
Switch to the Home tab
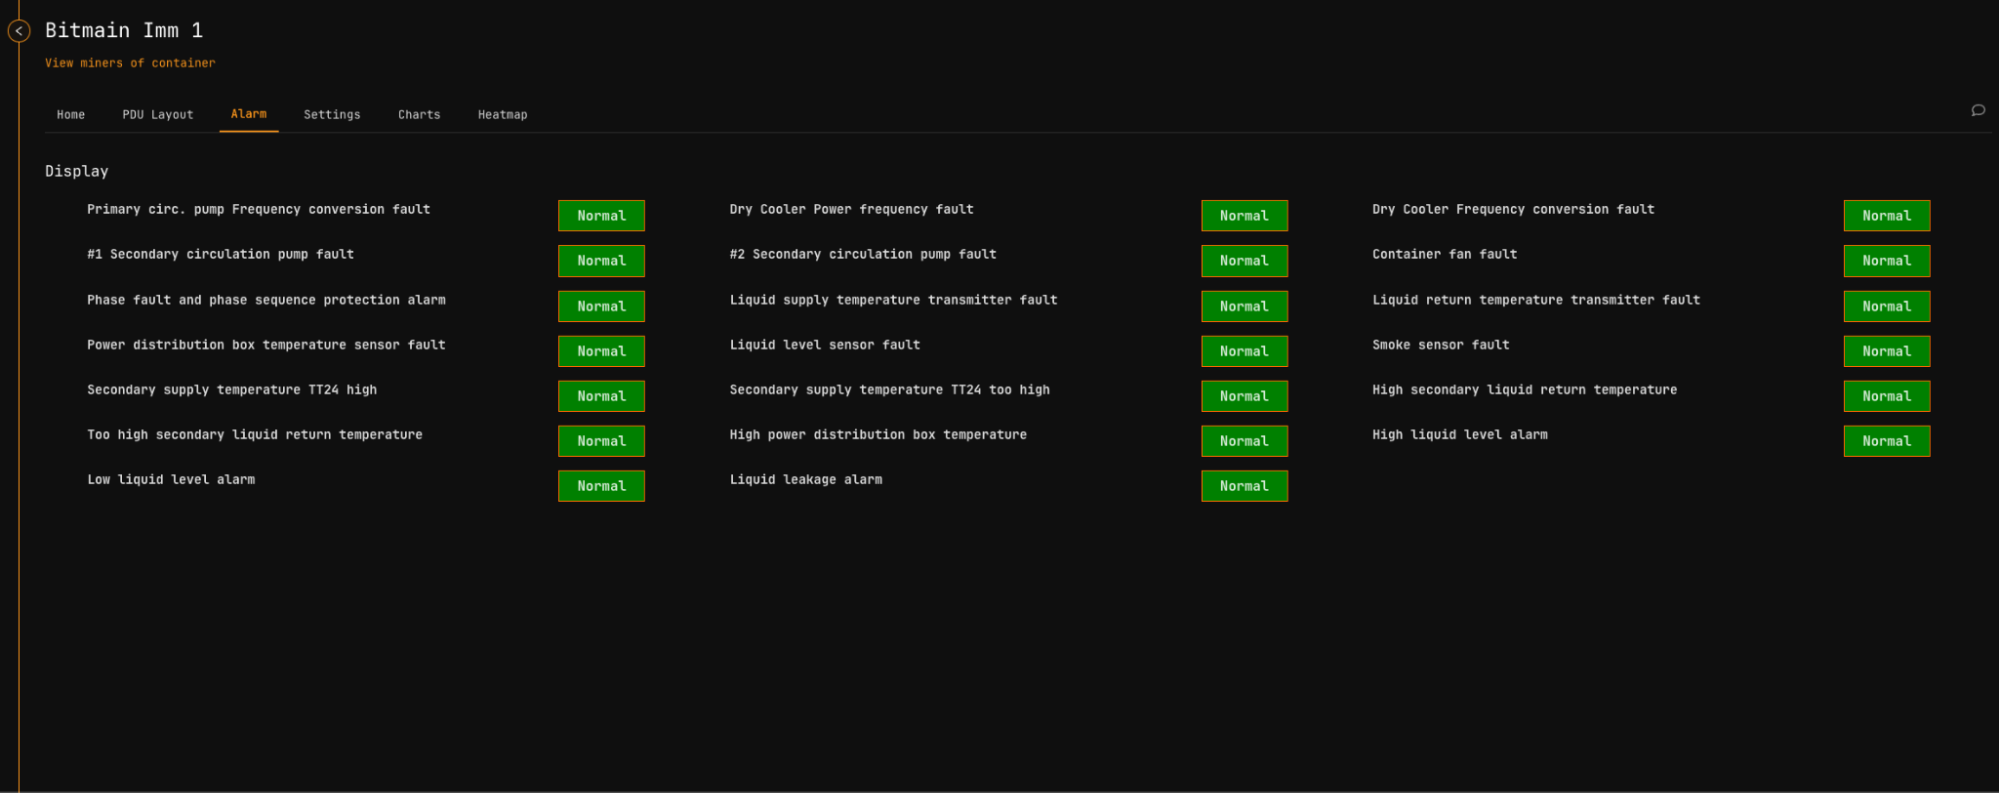71,115
